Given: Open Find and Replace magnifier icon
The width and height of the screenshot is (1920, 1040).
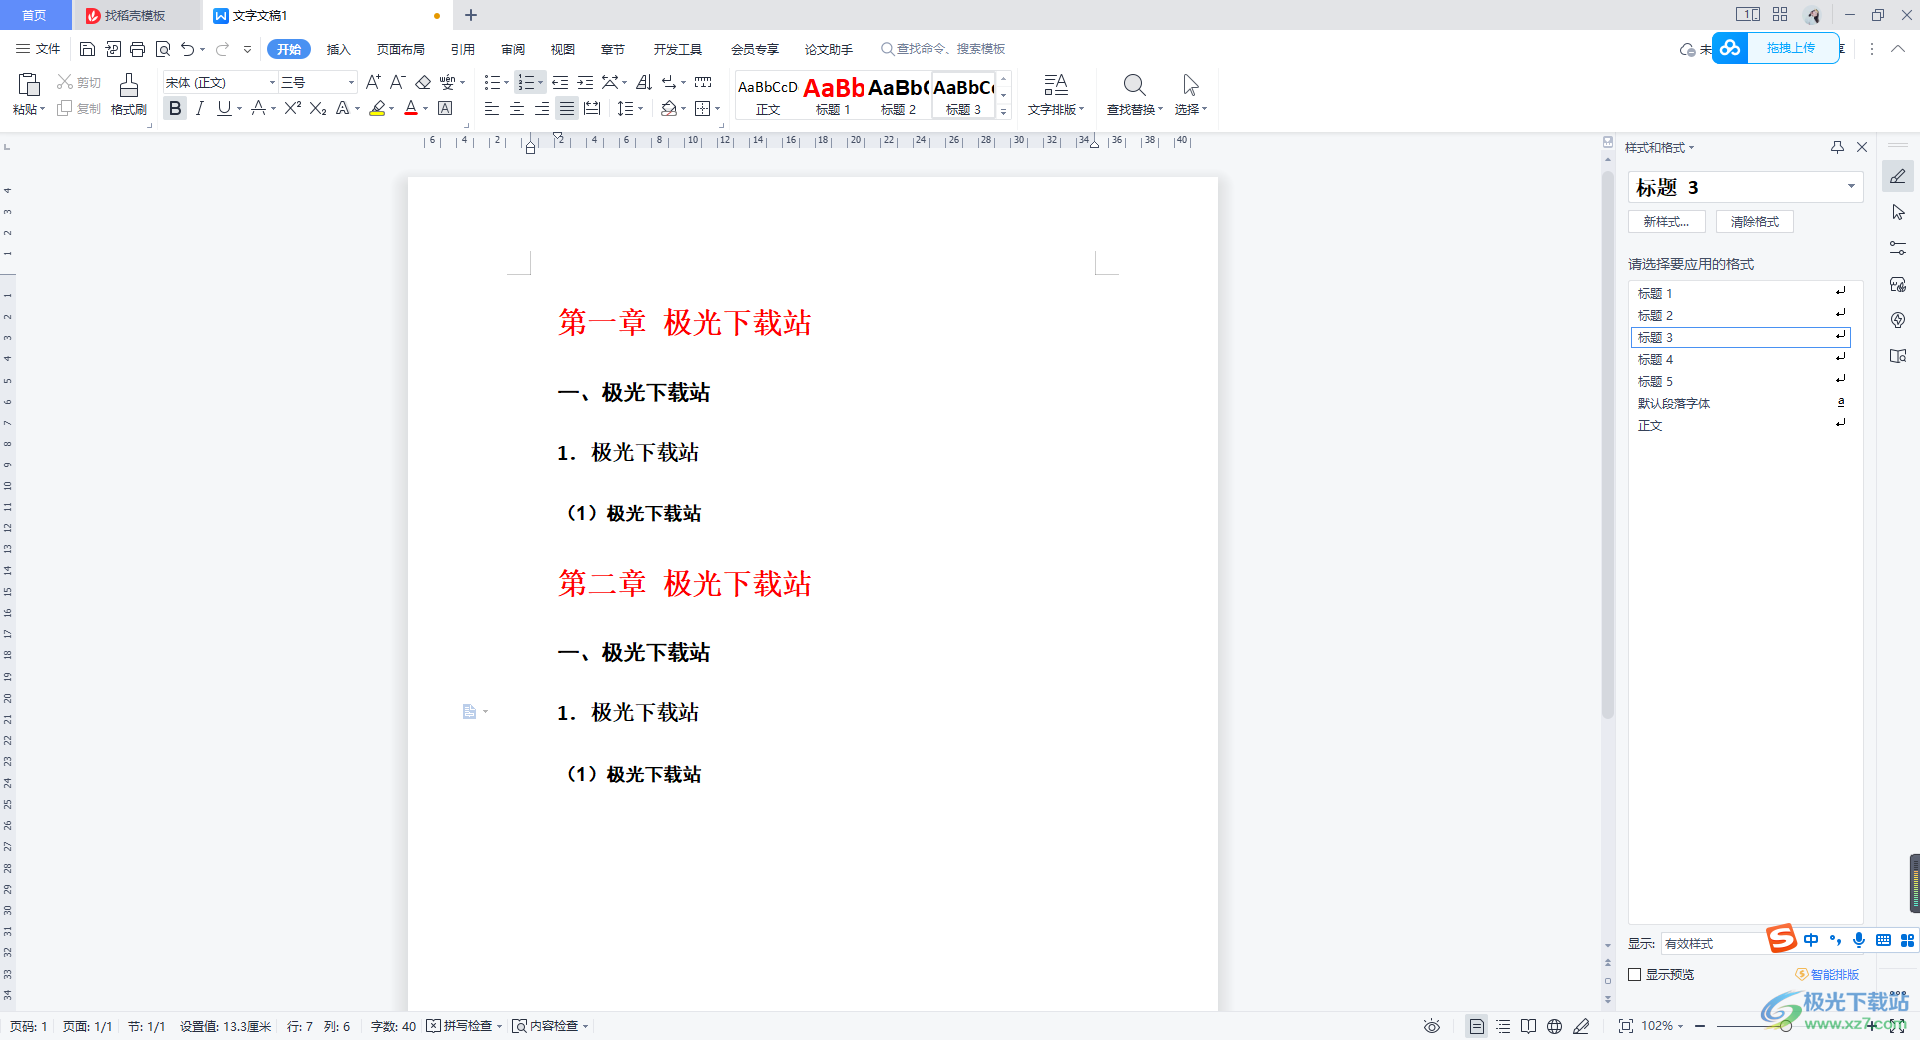Looking at the screenshot, I should (1134, 84).
